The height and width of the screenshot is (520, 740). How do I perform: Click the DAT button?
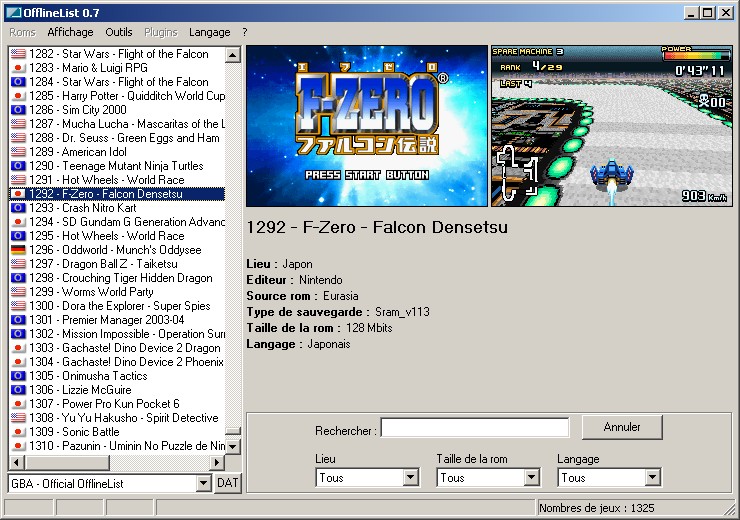click(x=228, y=484)
